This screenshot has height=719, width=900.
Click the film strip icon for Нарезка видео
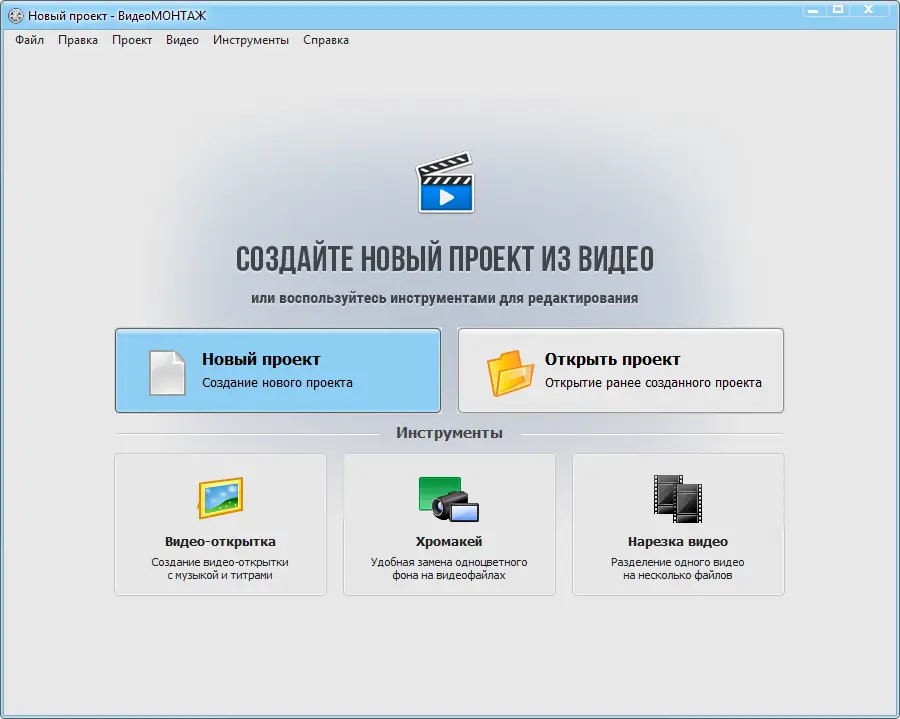678,496
